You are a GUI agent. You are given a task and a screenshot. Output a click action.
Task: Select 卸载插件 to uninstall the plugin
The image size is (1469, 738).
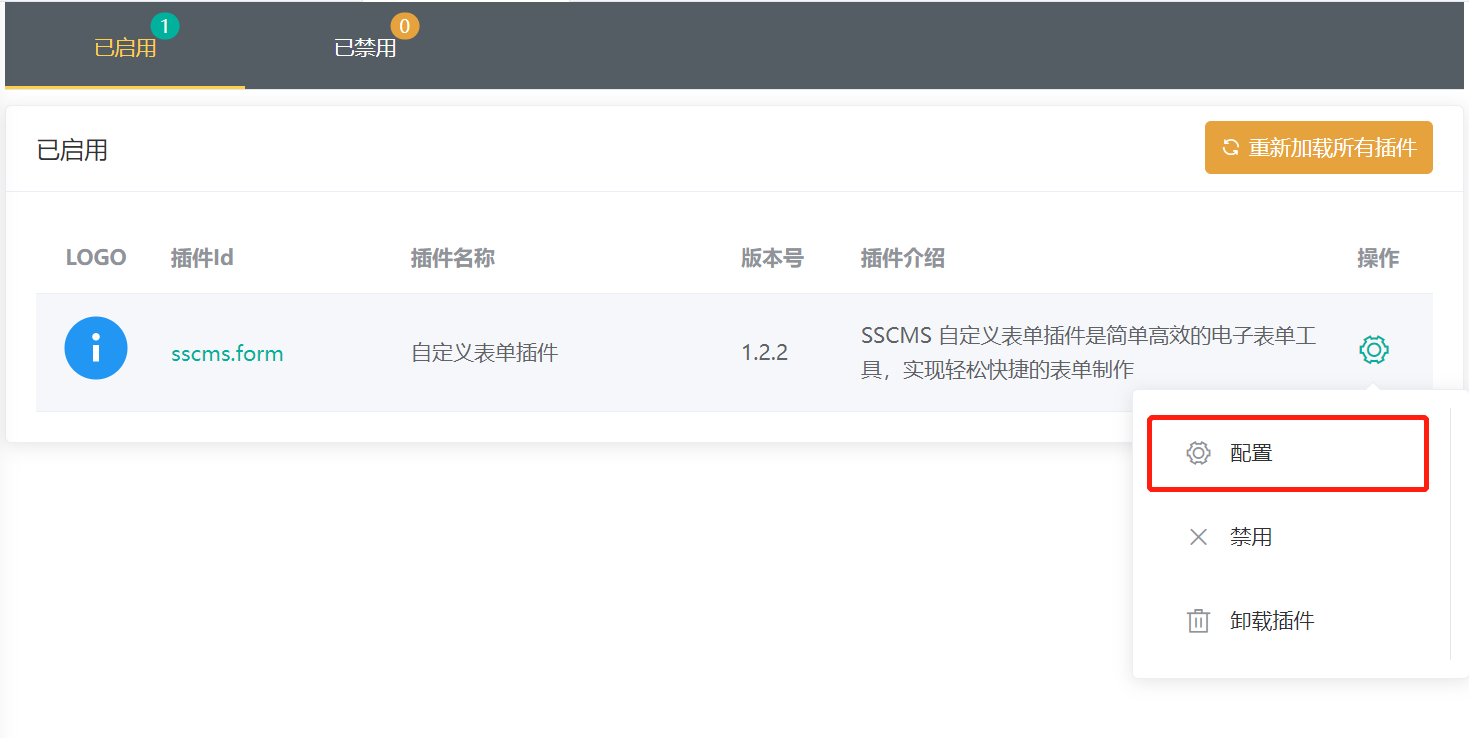(1271, 621)
